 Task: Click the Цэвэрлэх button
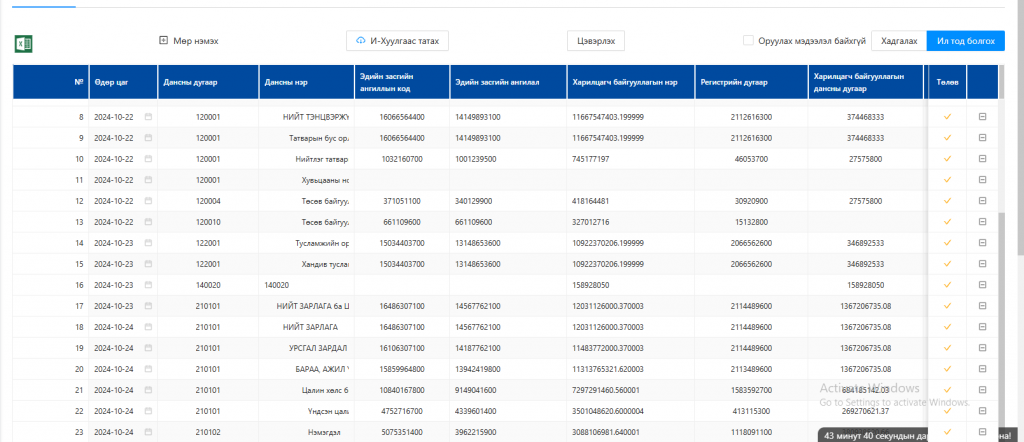[596, 40]
